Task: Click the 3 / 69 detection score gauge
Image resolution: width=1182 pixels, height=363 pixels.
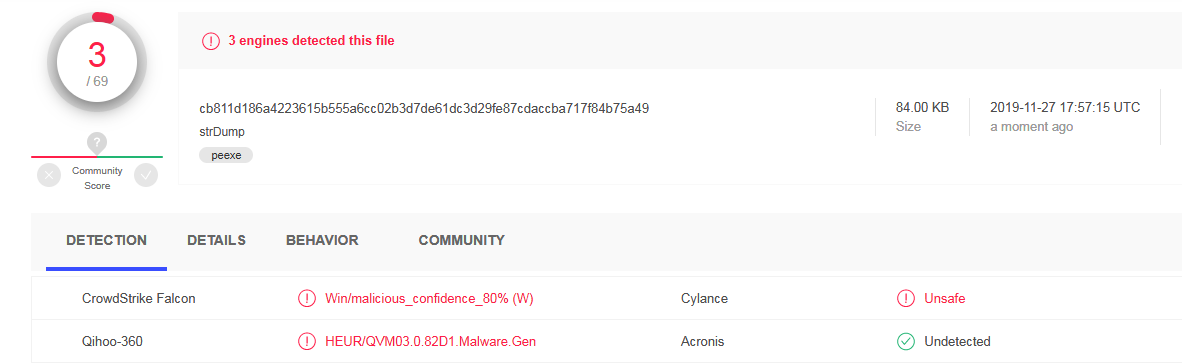Action: [96, 61]
